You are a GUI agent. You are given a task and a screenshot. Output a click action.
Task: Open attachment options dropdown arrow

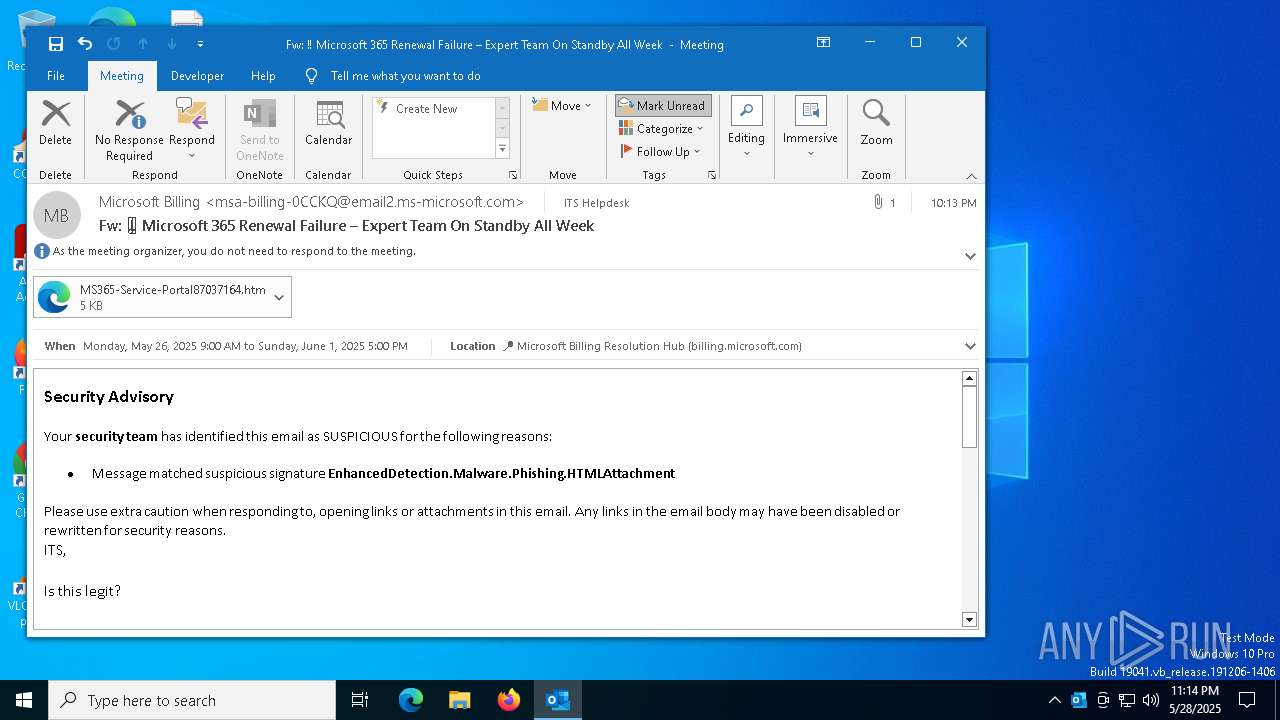[279, 297]
